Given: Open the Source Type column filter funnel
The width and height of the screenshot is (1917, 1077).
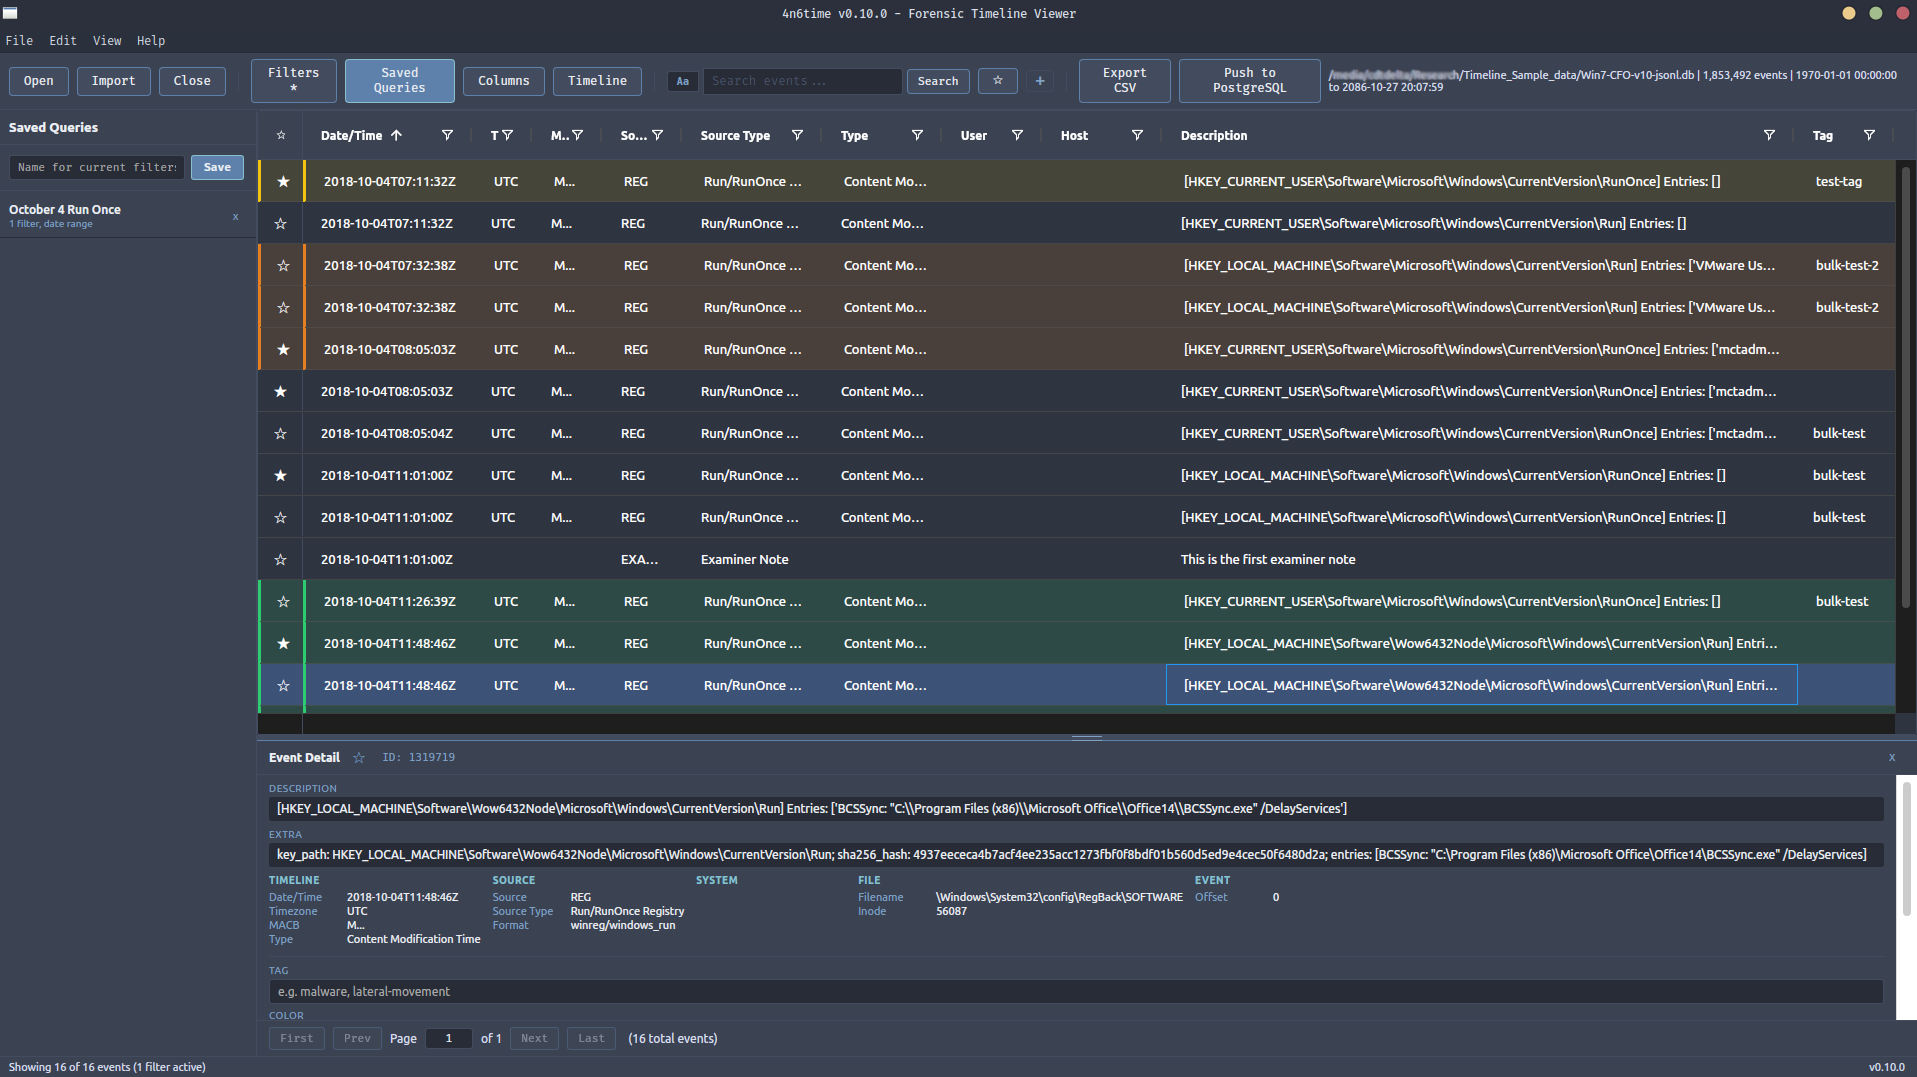Looking at the screenshot, I should click(797, 135).
